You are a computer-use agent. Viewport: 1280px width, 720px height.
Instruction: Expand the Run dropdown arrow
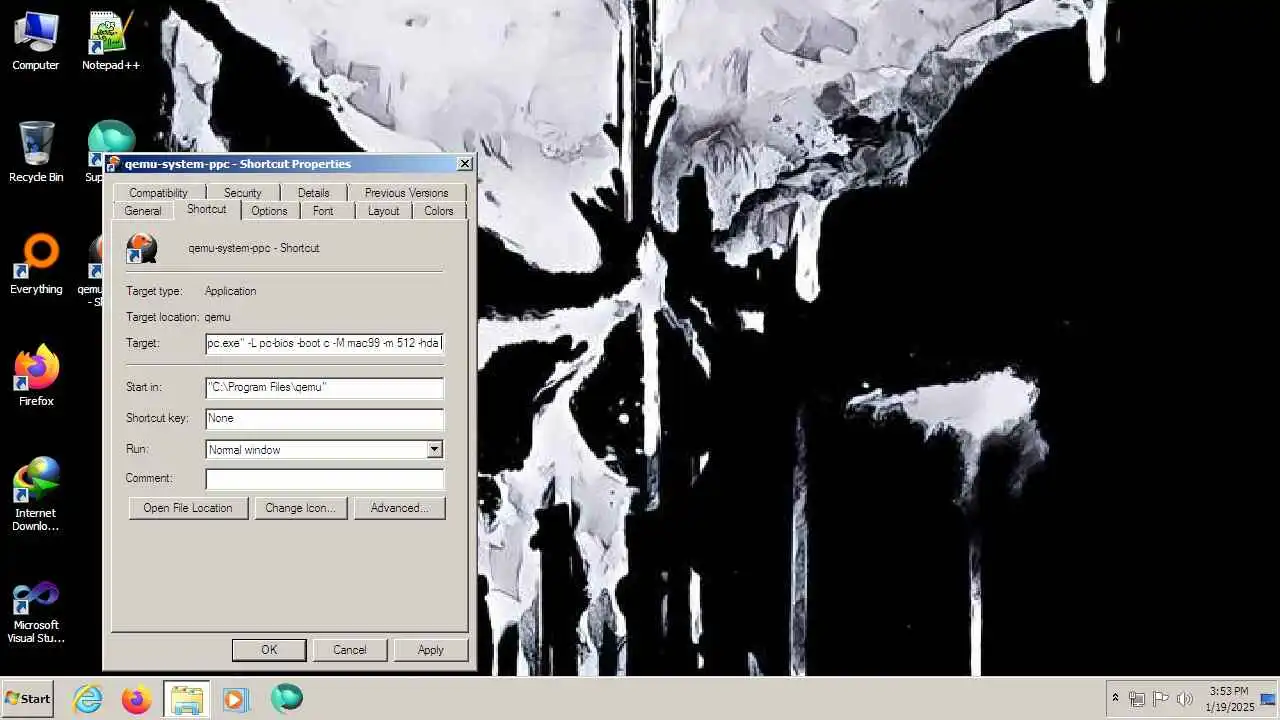pos(434,450)
